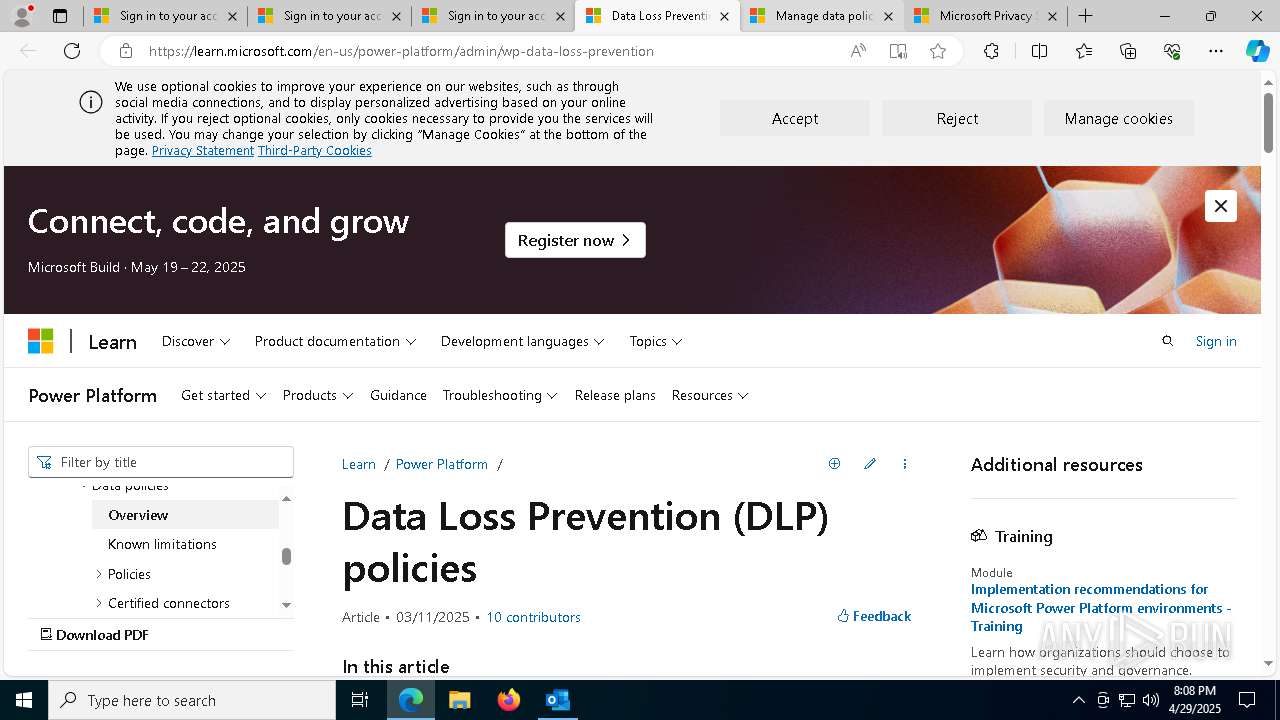The width and height of the screenshot is (1280, 720).
Task: Expand the Troubleshooting menu
Action: click(x=500, y=395)
